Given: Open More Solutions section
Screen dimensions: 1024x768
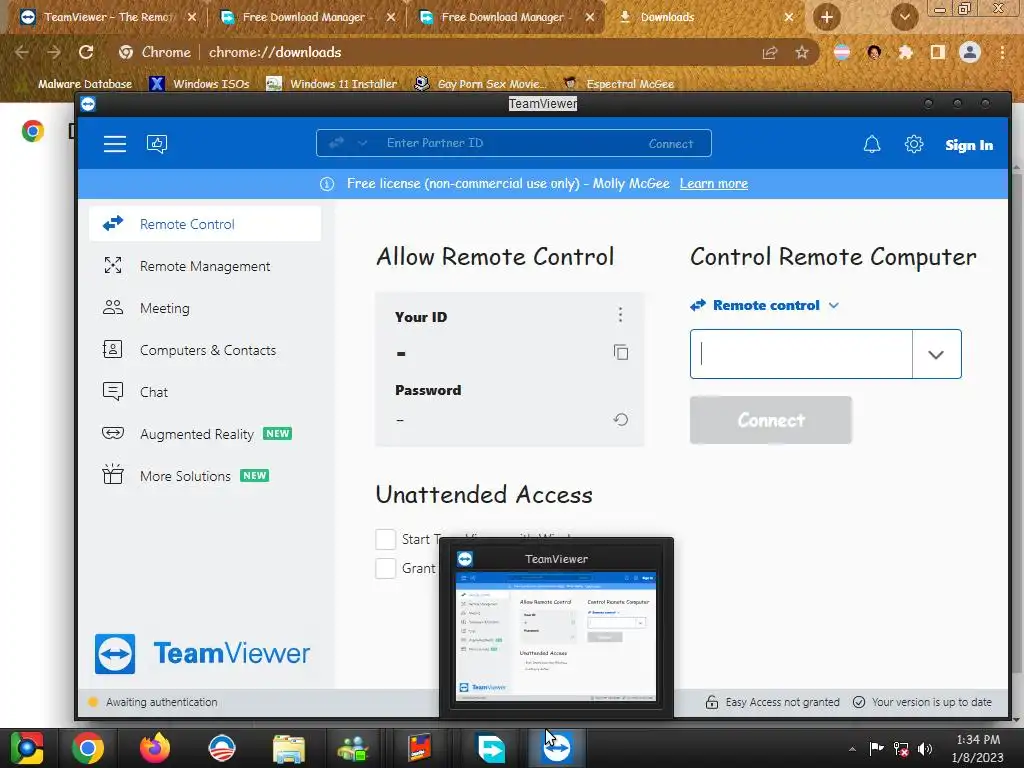Looking at the screenshot, I should coord(205,475).
